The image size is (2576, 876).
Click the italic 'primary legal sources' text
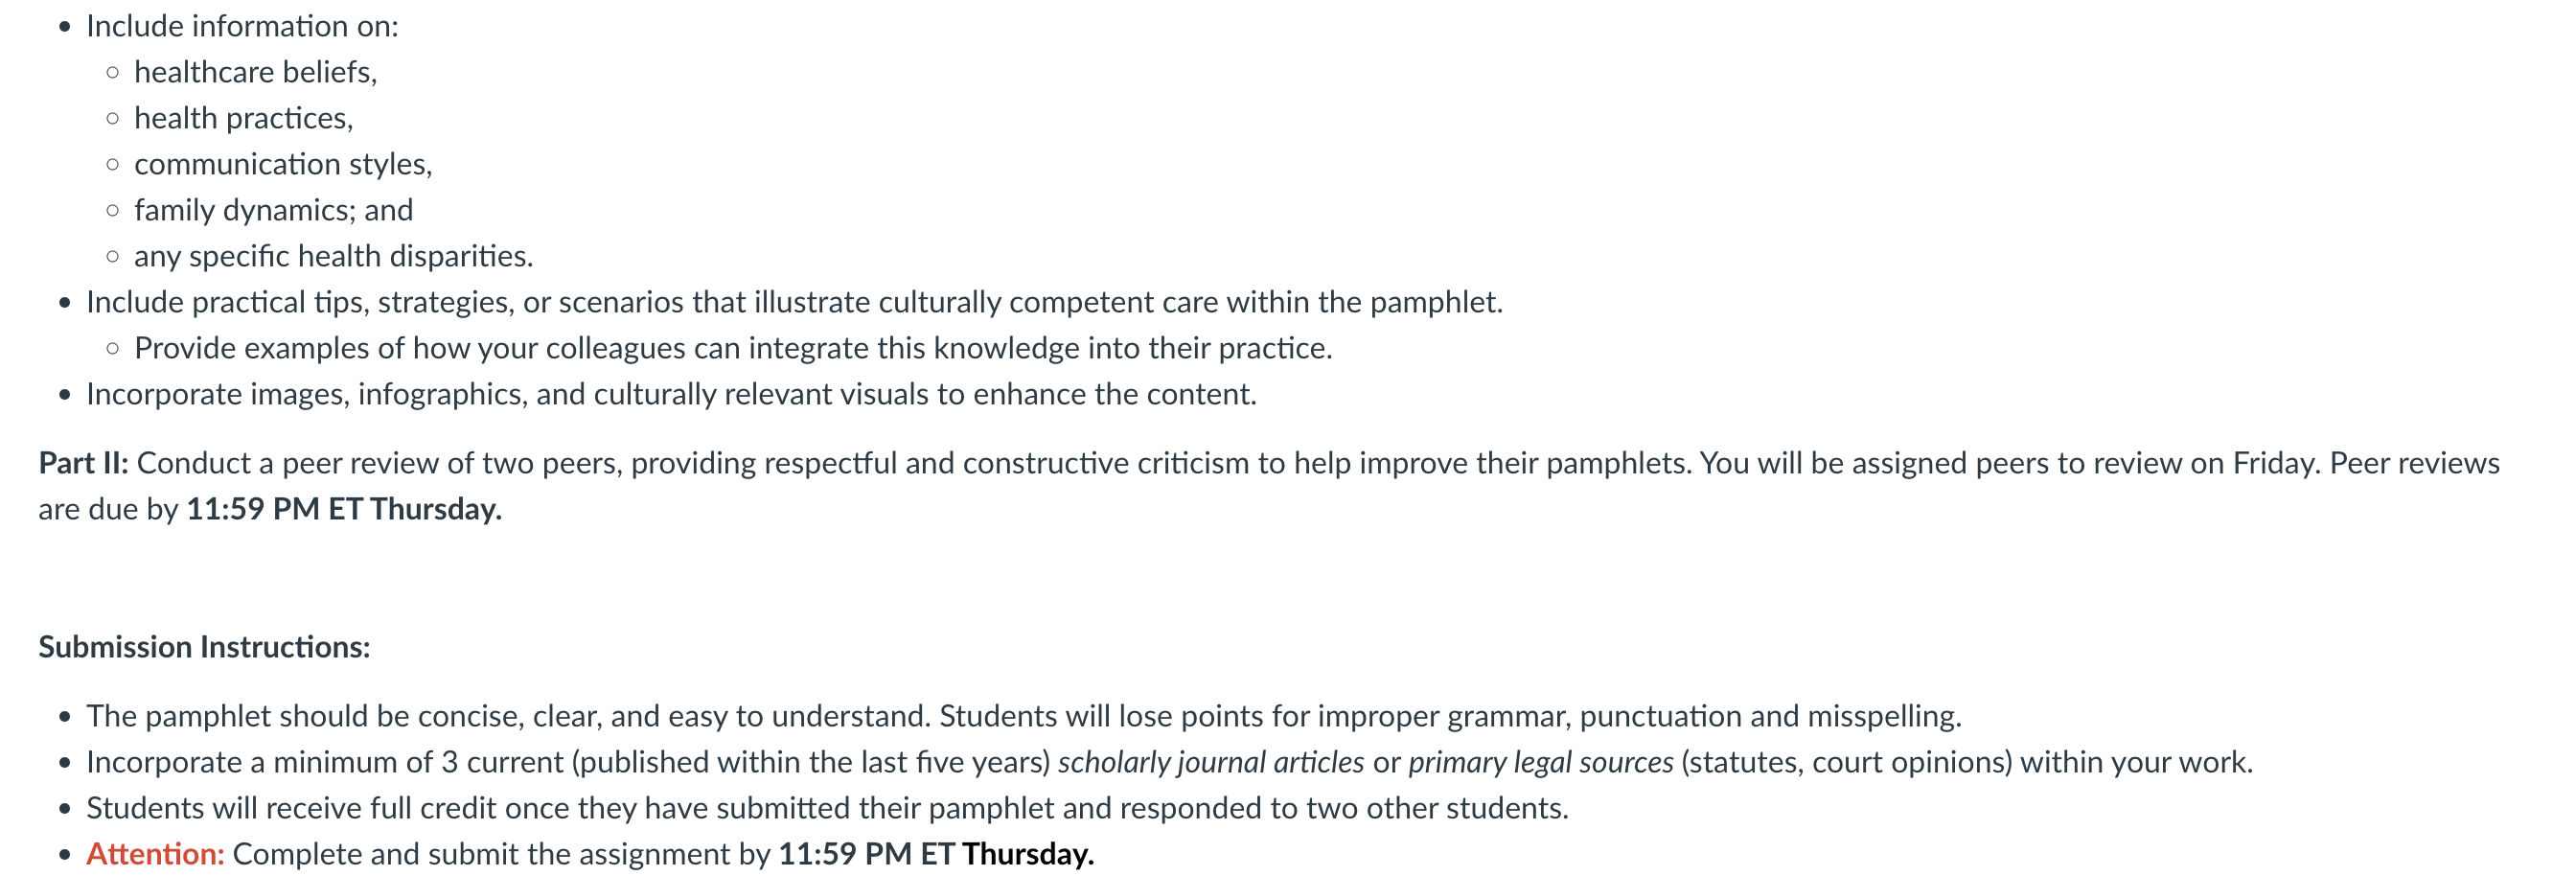coord(1541,762)
